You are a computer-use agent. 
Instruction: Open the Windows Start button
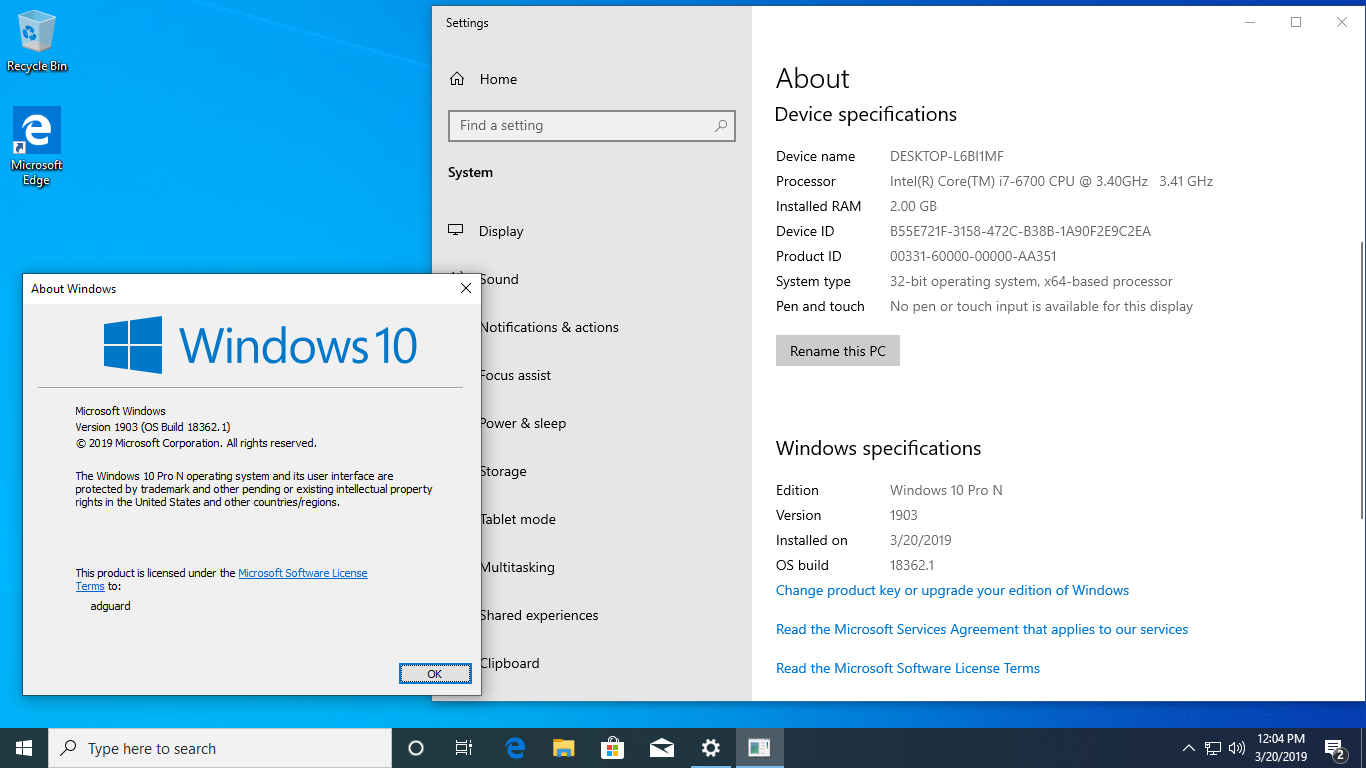[24, 748]
